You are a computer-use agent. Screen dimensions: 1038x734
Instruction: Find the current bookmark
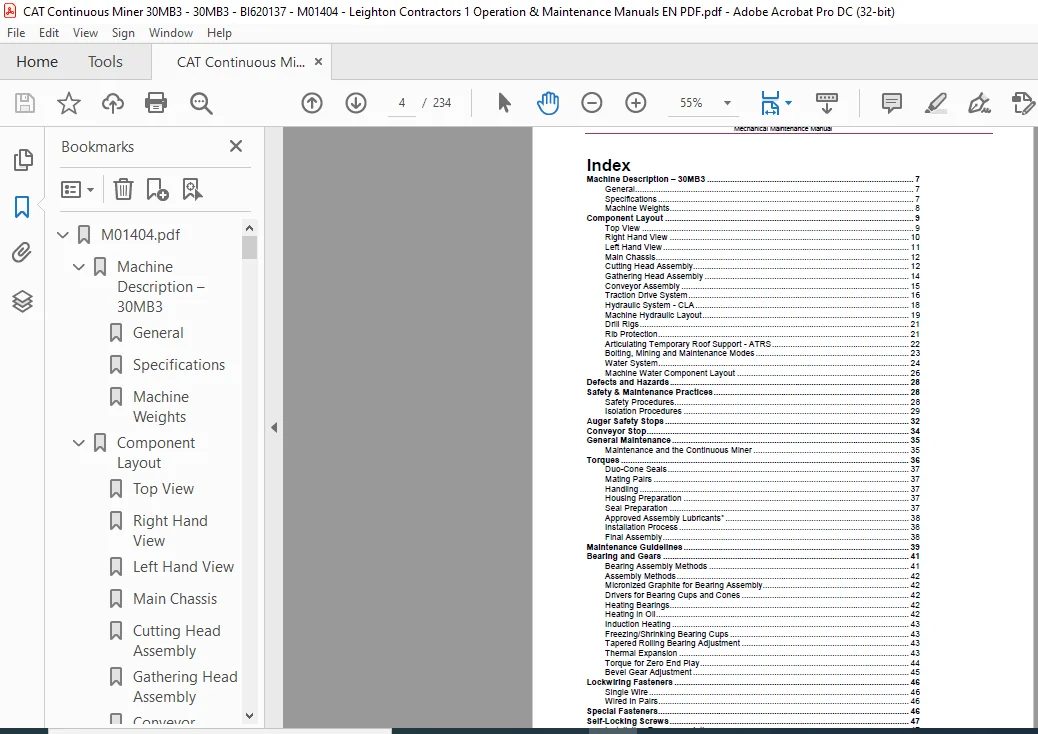click(x=192, y=189)
